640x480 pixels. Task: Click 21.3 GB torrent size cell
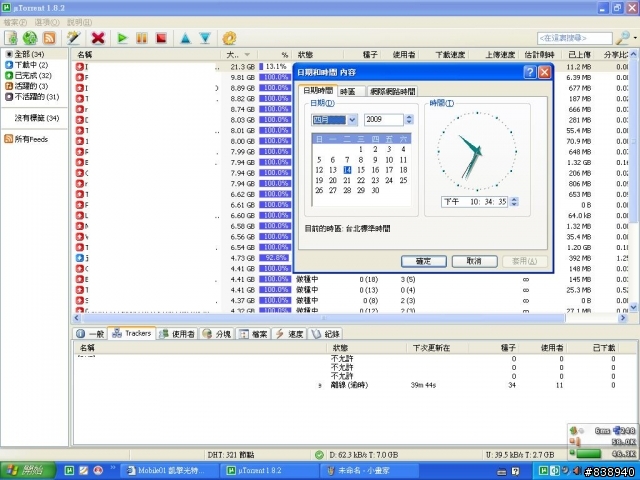[242, 67]
